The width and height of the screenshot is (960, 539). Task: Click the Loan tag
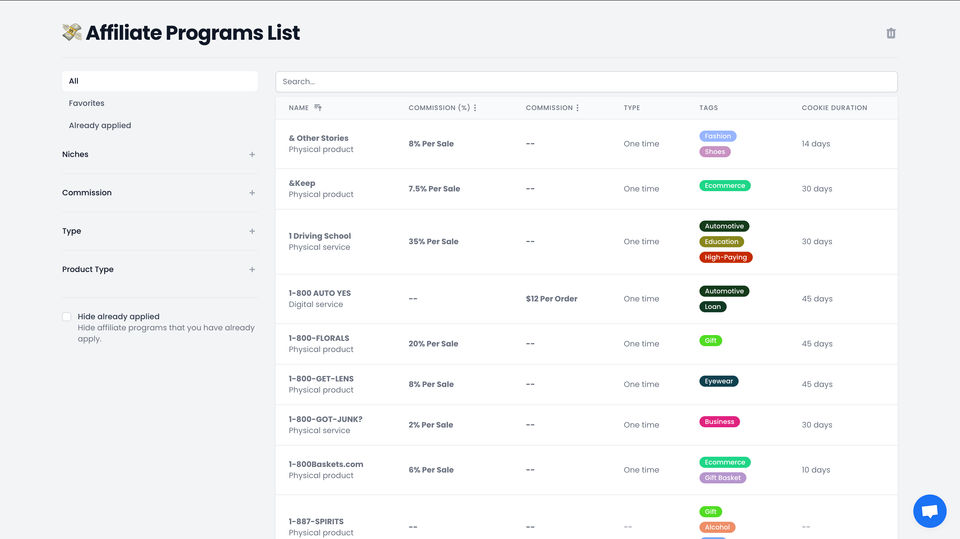click(713, 307)
